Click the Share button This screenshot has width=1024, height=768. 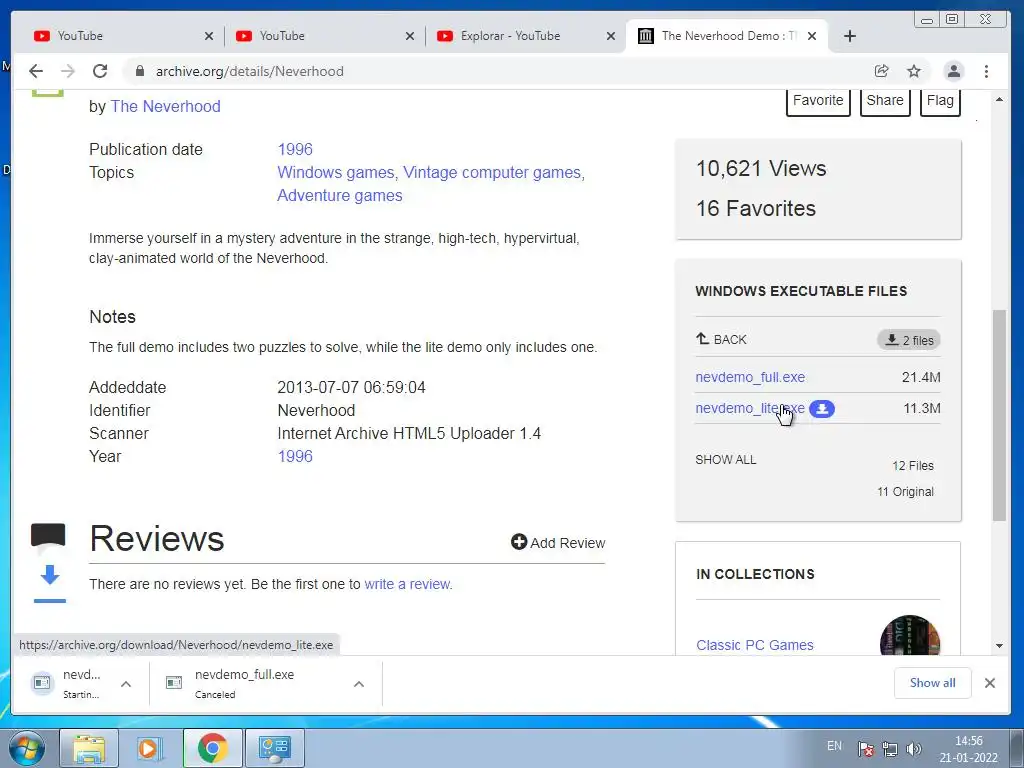coord(885,101)
